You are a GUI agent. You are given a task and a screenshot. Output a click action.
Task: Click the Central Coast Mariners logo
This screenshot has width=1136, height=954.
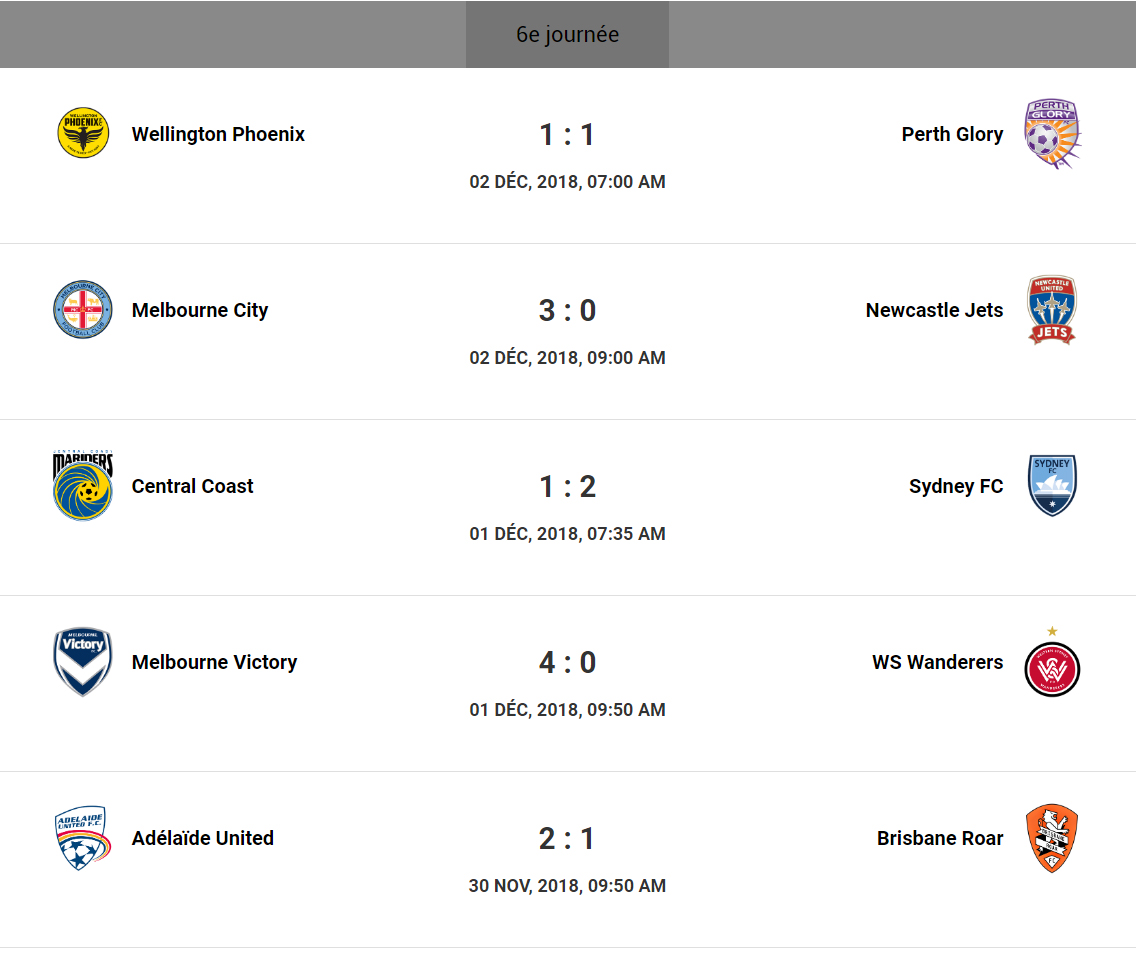tap(83, 486)
